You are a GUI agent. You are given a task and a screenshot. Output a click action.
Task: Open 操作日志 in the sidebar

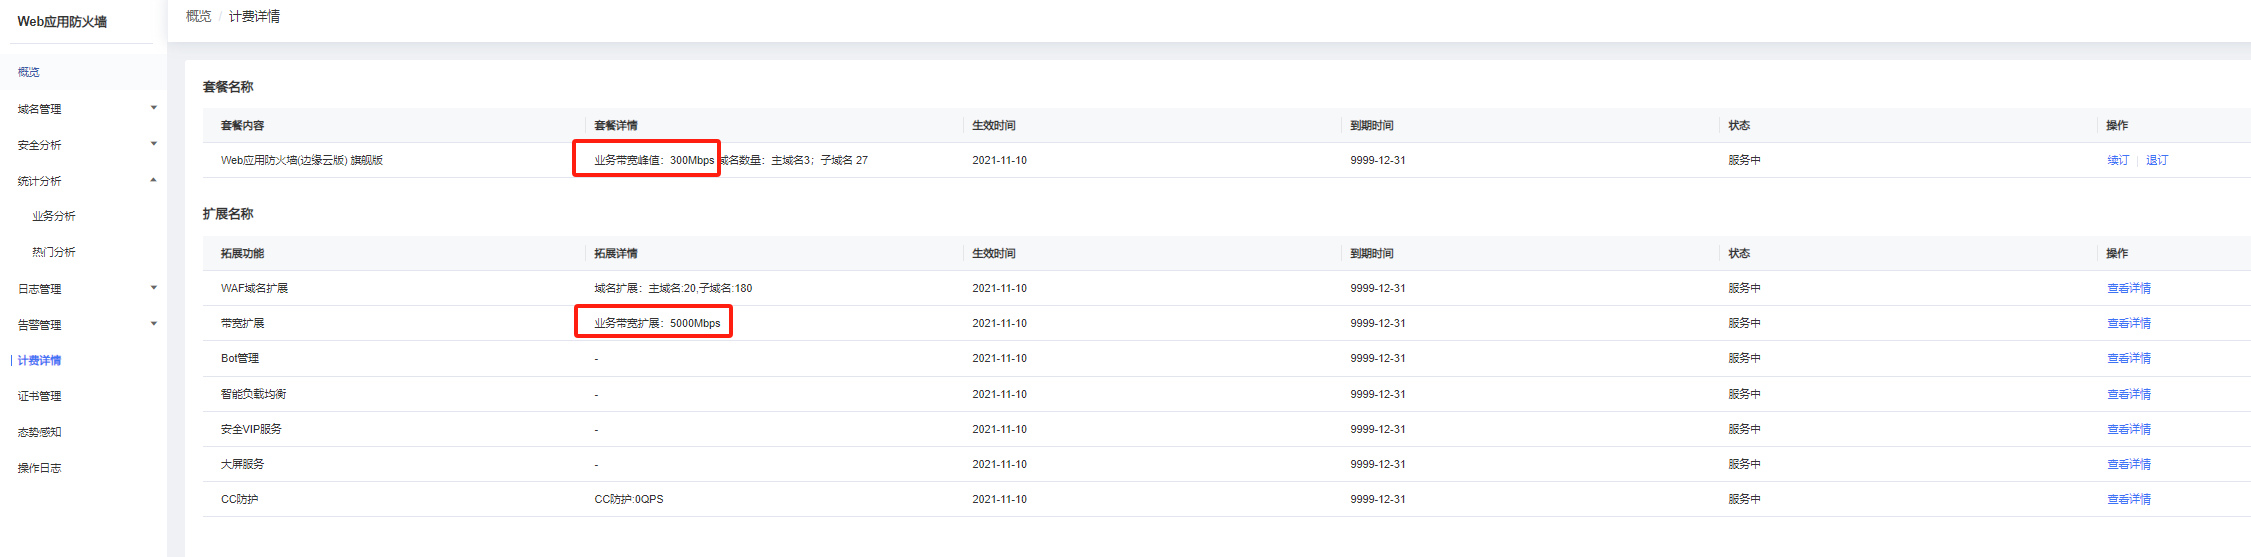(40, 468)
